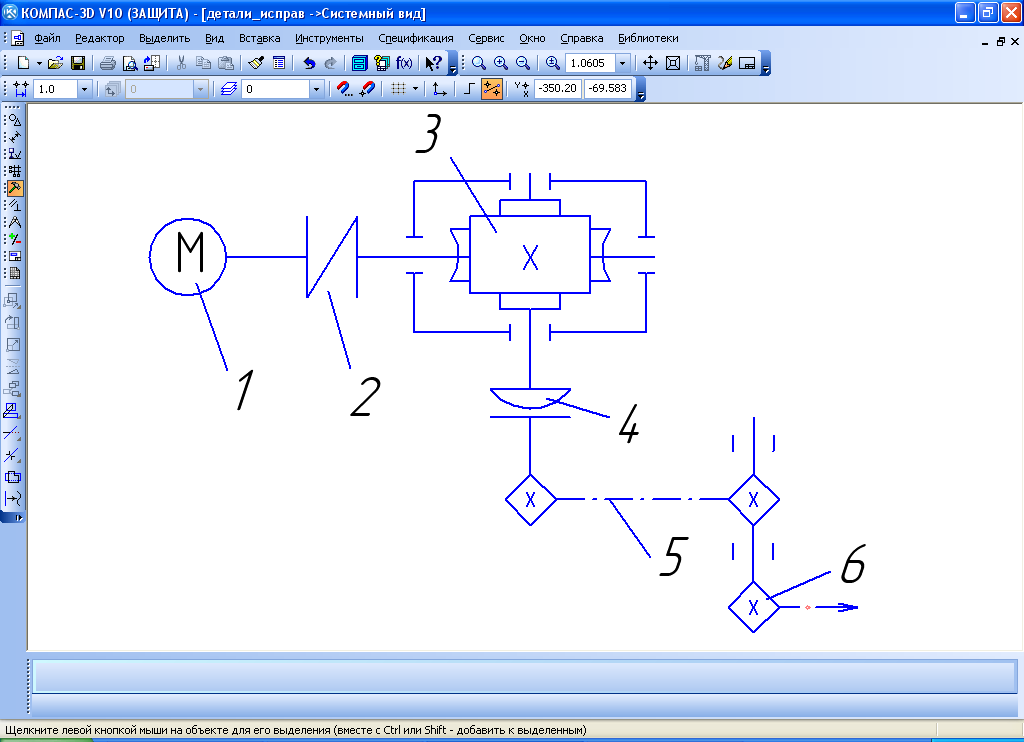Open the Справка menu
Image resolution: width=1024 pixels, height=742 pixels.
[x=581, y=38]
